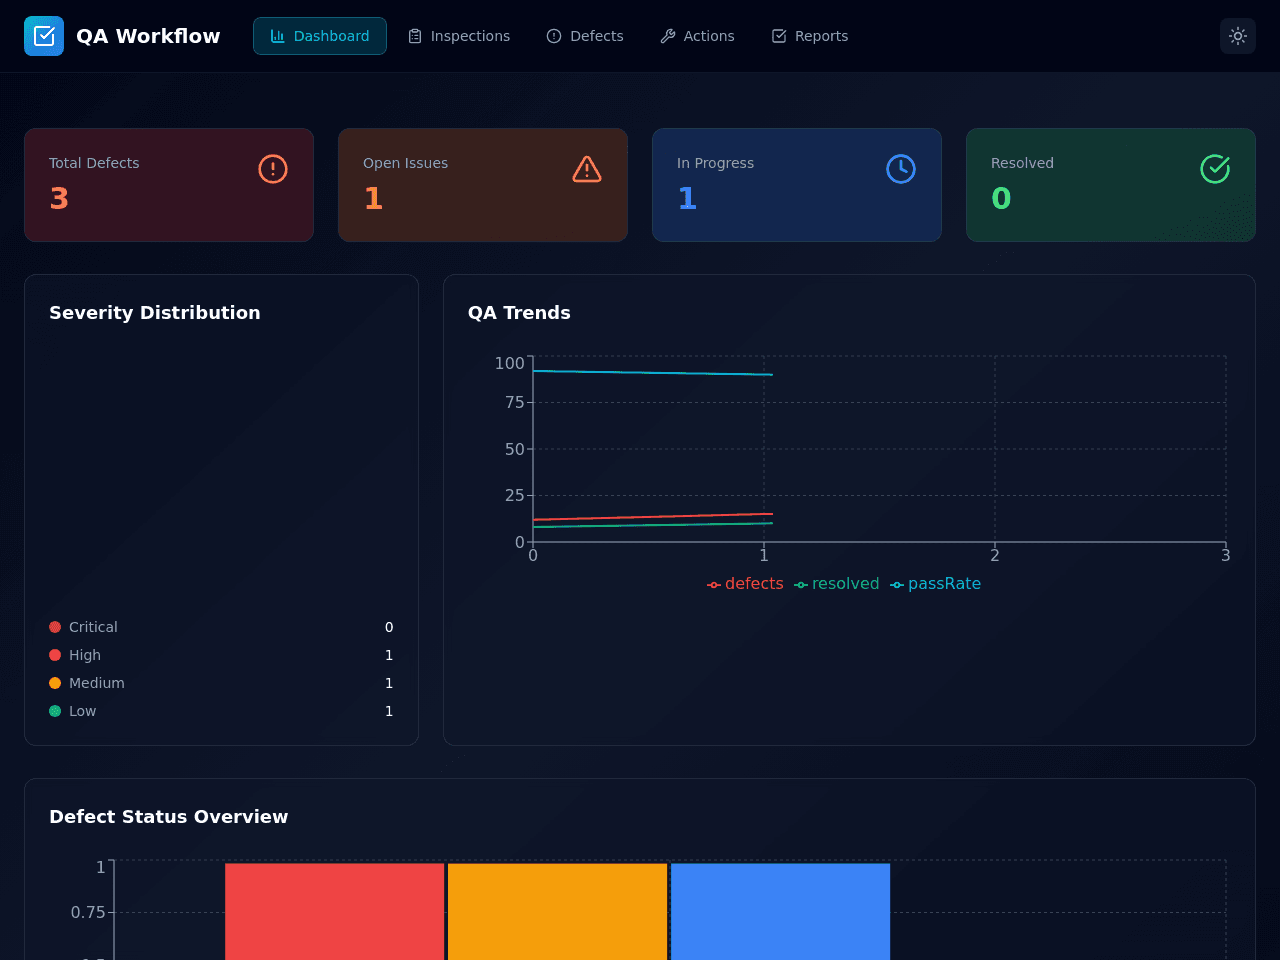Open the Dashboard tab
Screen dimensions: 1280x960
[x=320, y=36]
